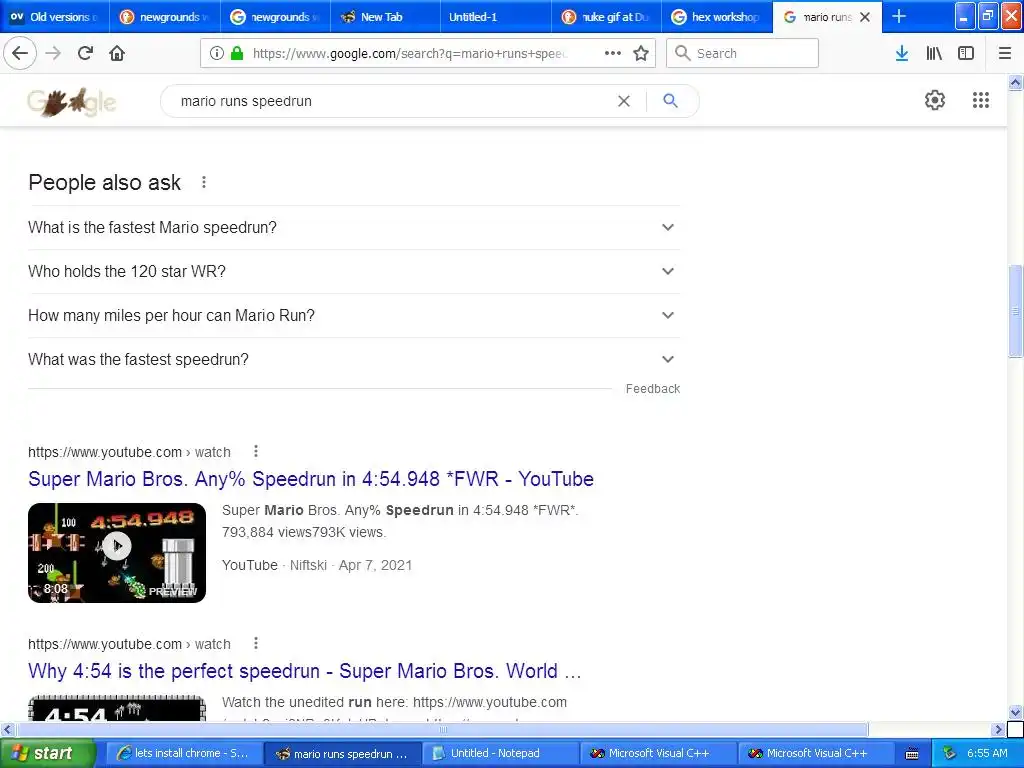Switch to the New Tab tab
The width and height of the screenshot is (1024, 768).
coord(385,17)
